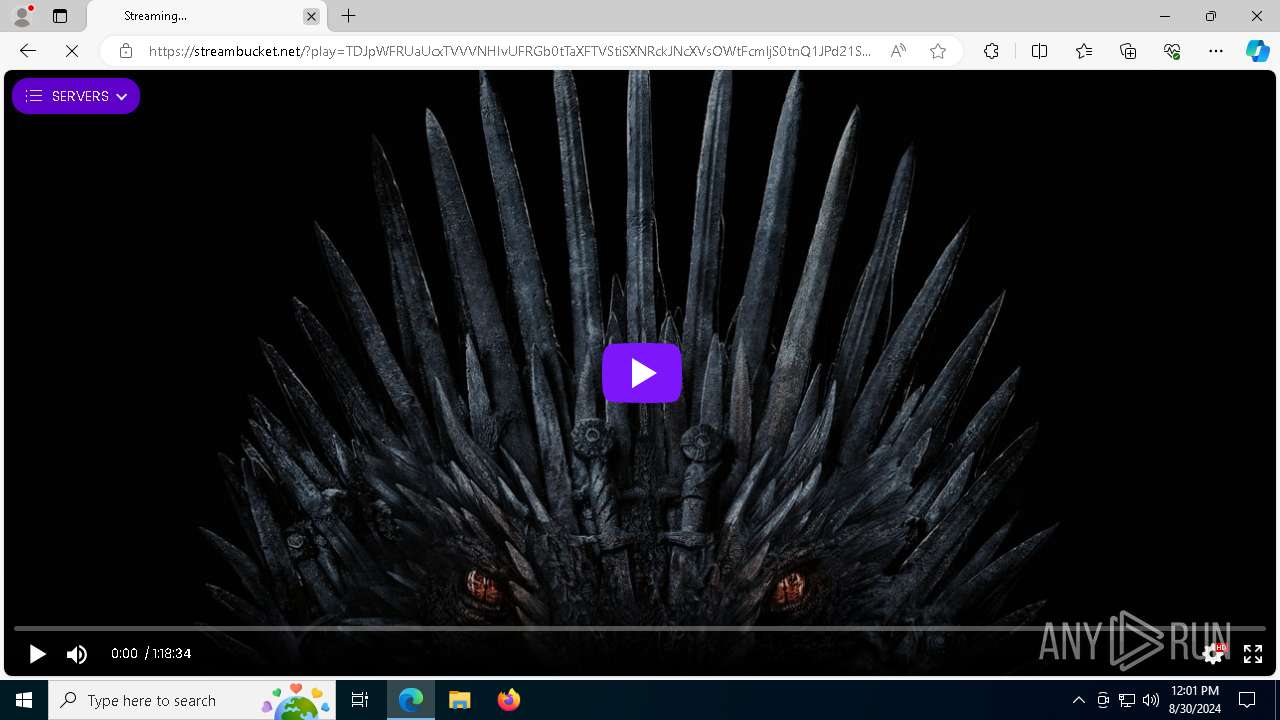Show hidden system tray icons

[x=1078, y=700]
